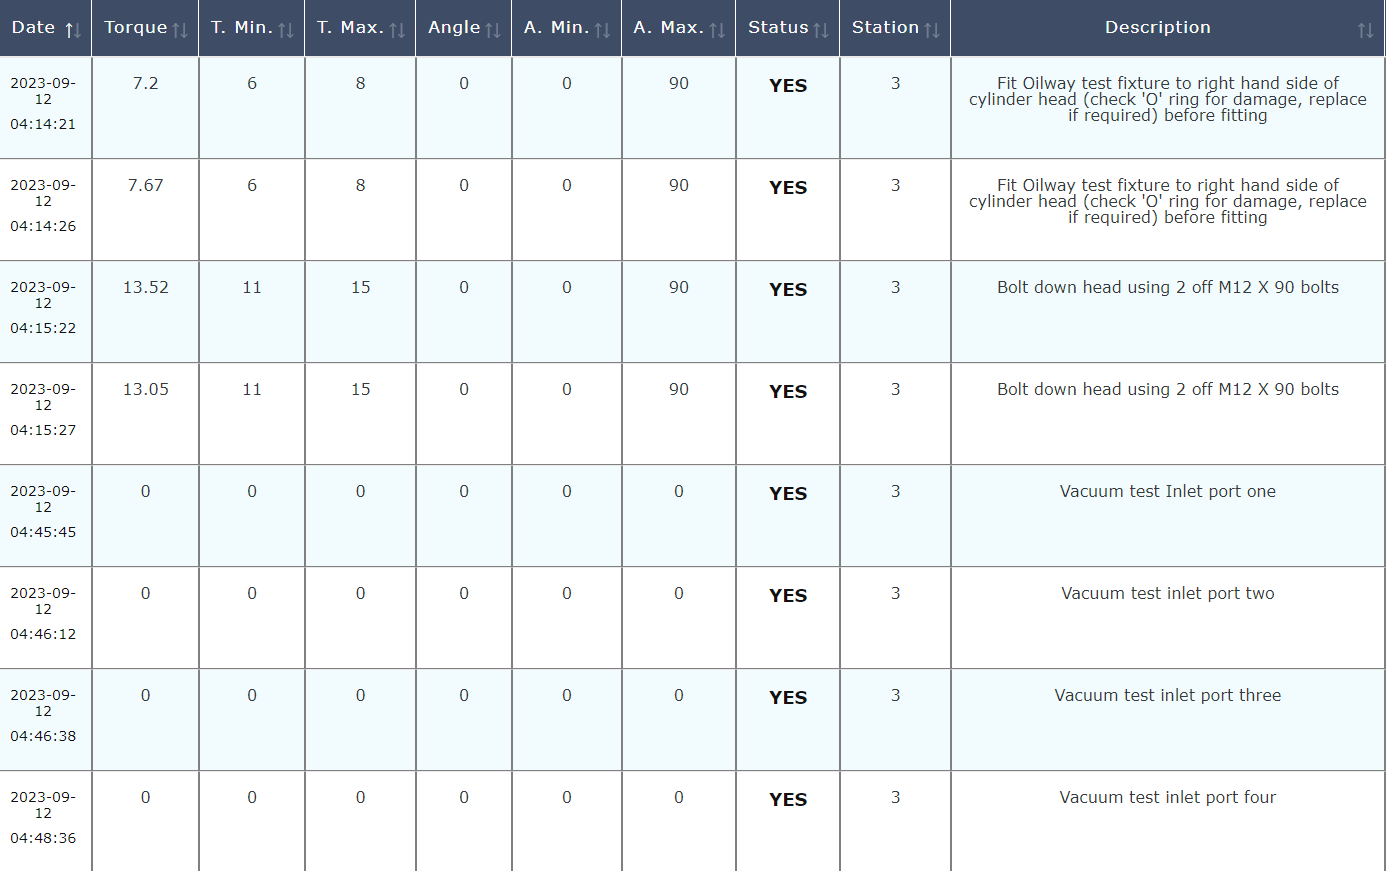1386x871 pixels.
Task: Select the Description column header text
Action: click(1157, 28)
